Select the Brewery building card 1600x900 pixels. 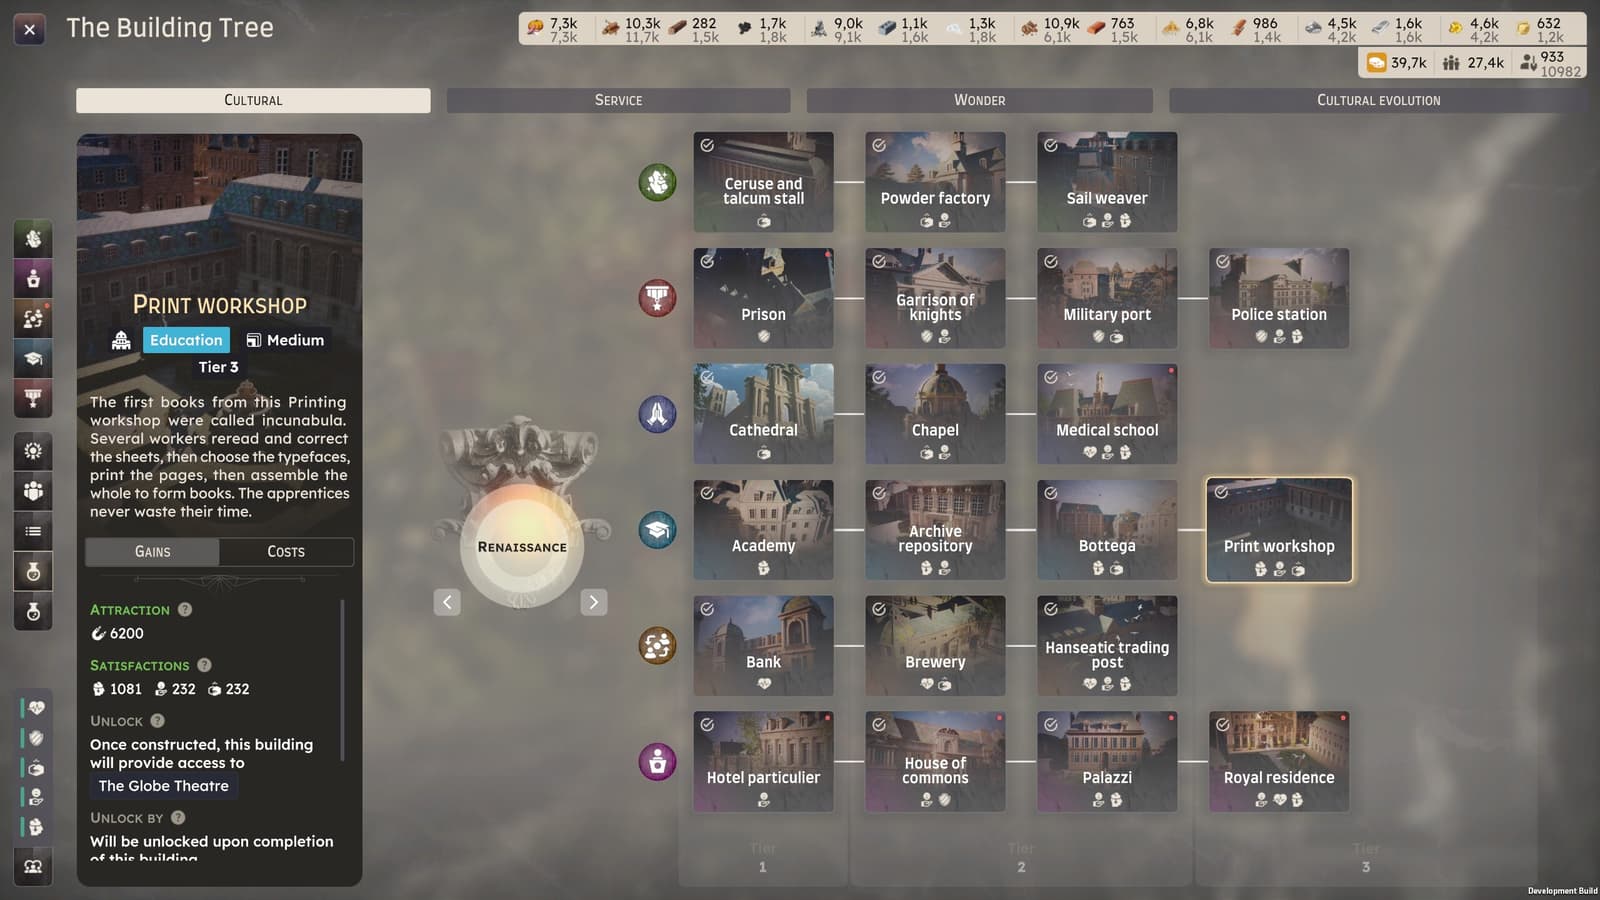[935, 646]
